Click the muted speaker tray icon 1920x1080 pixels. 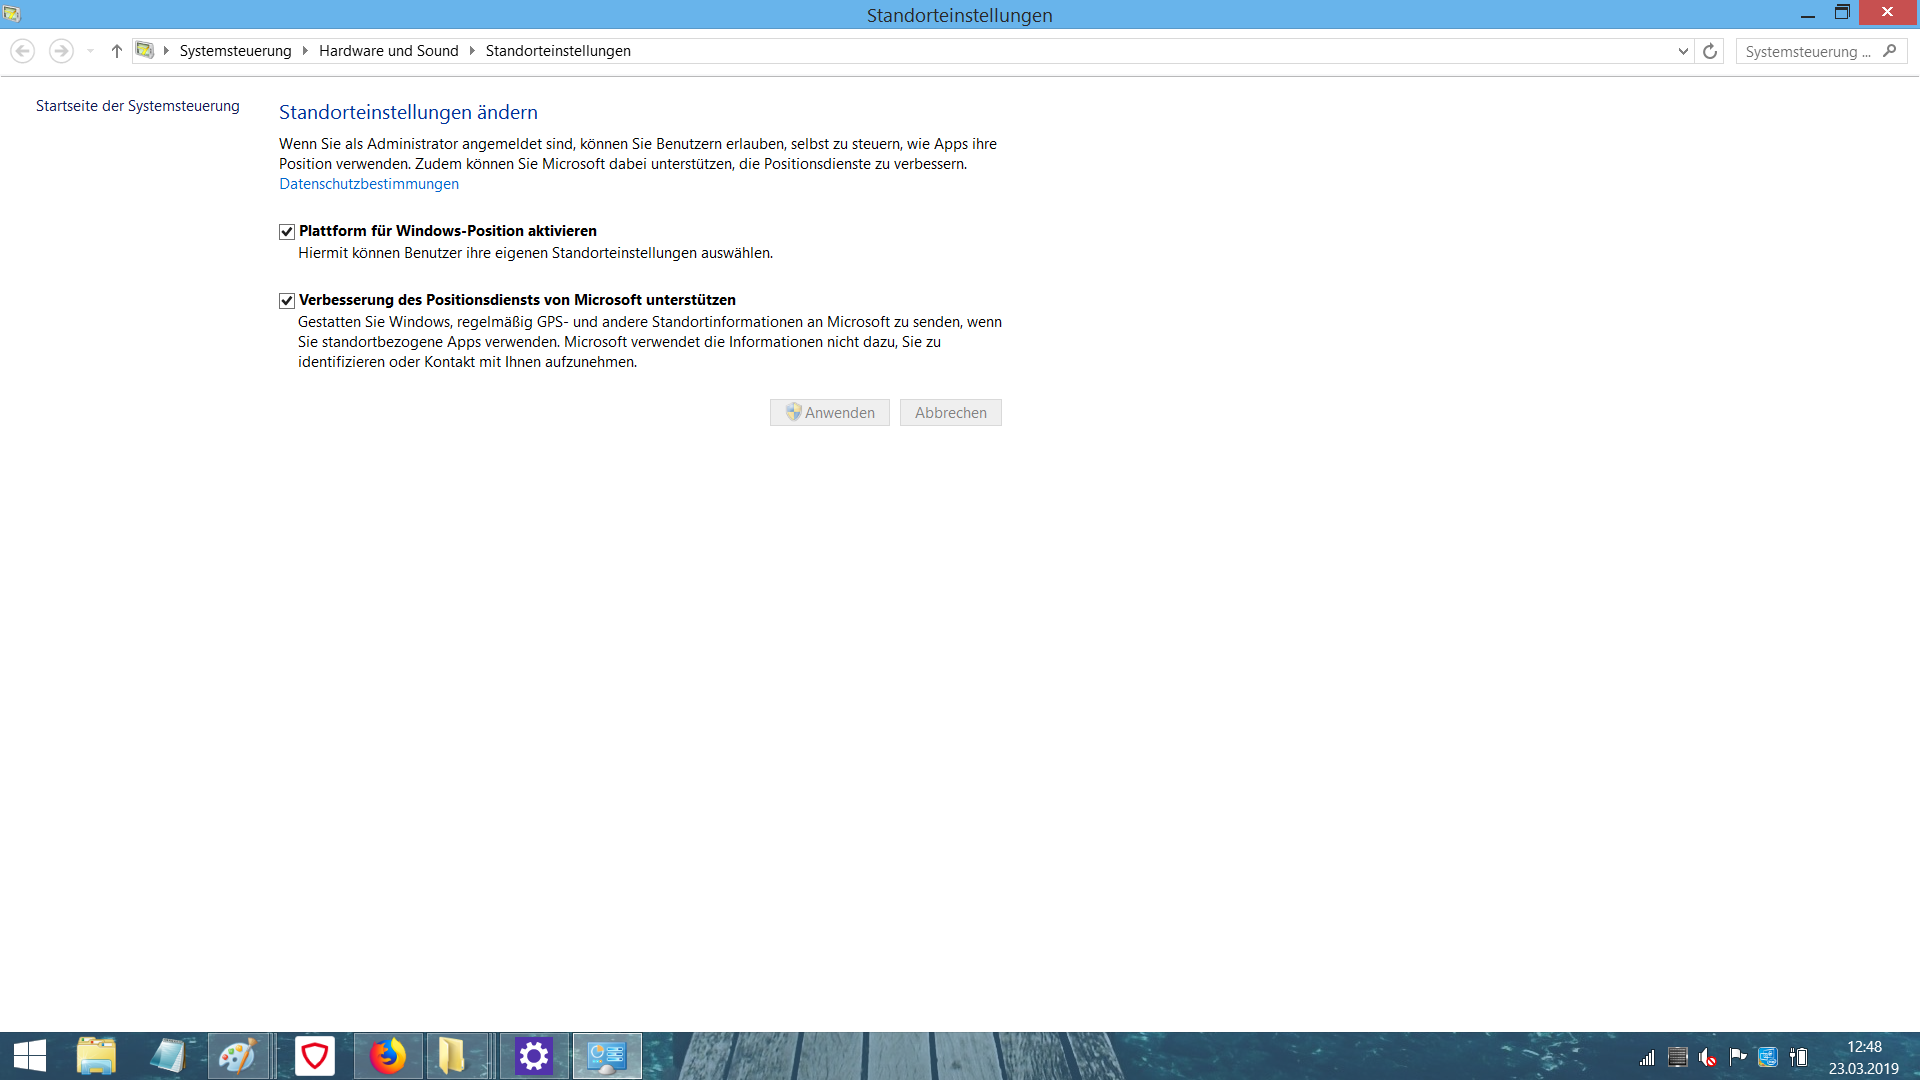(x=1707, y=1057)
